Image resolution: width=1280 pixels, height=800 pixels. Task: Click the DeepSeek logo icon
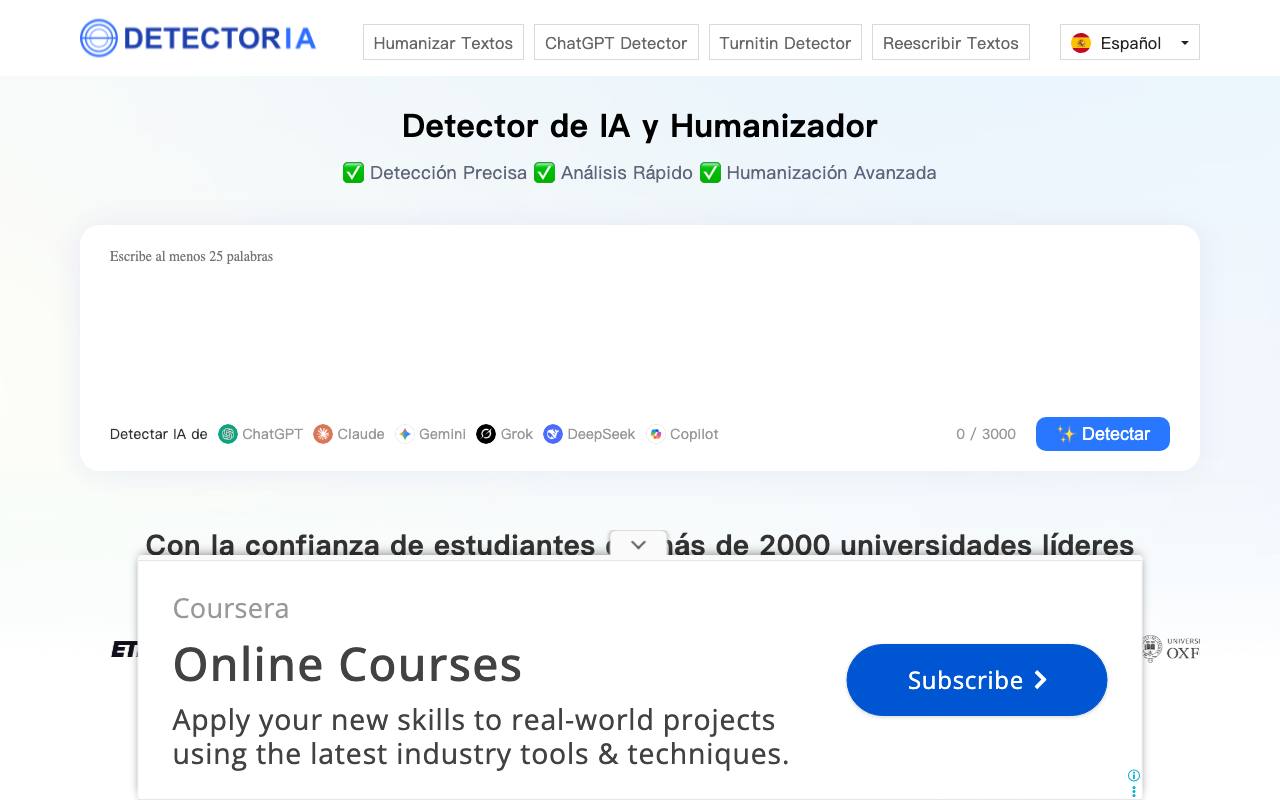[553, 434]
